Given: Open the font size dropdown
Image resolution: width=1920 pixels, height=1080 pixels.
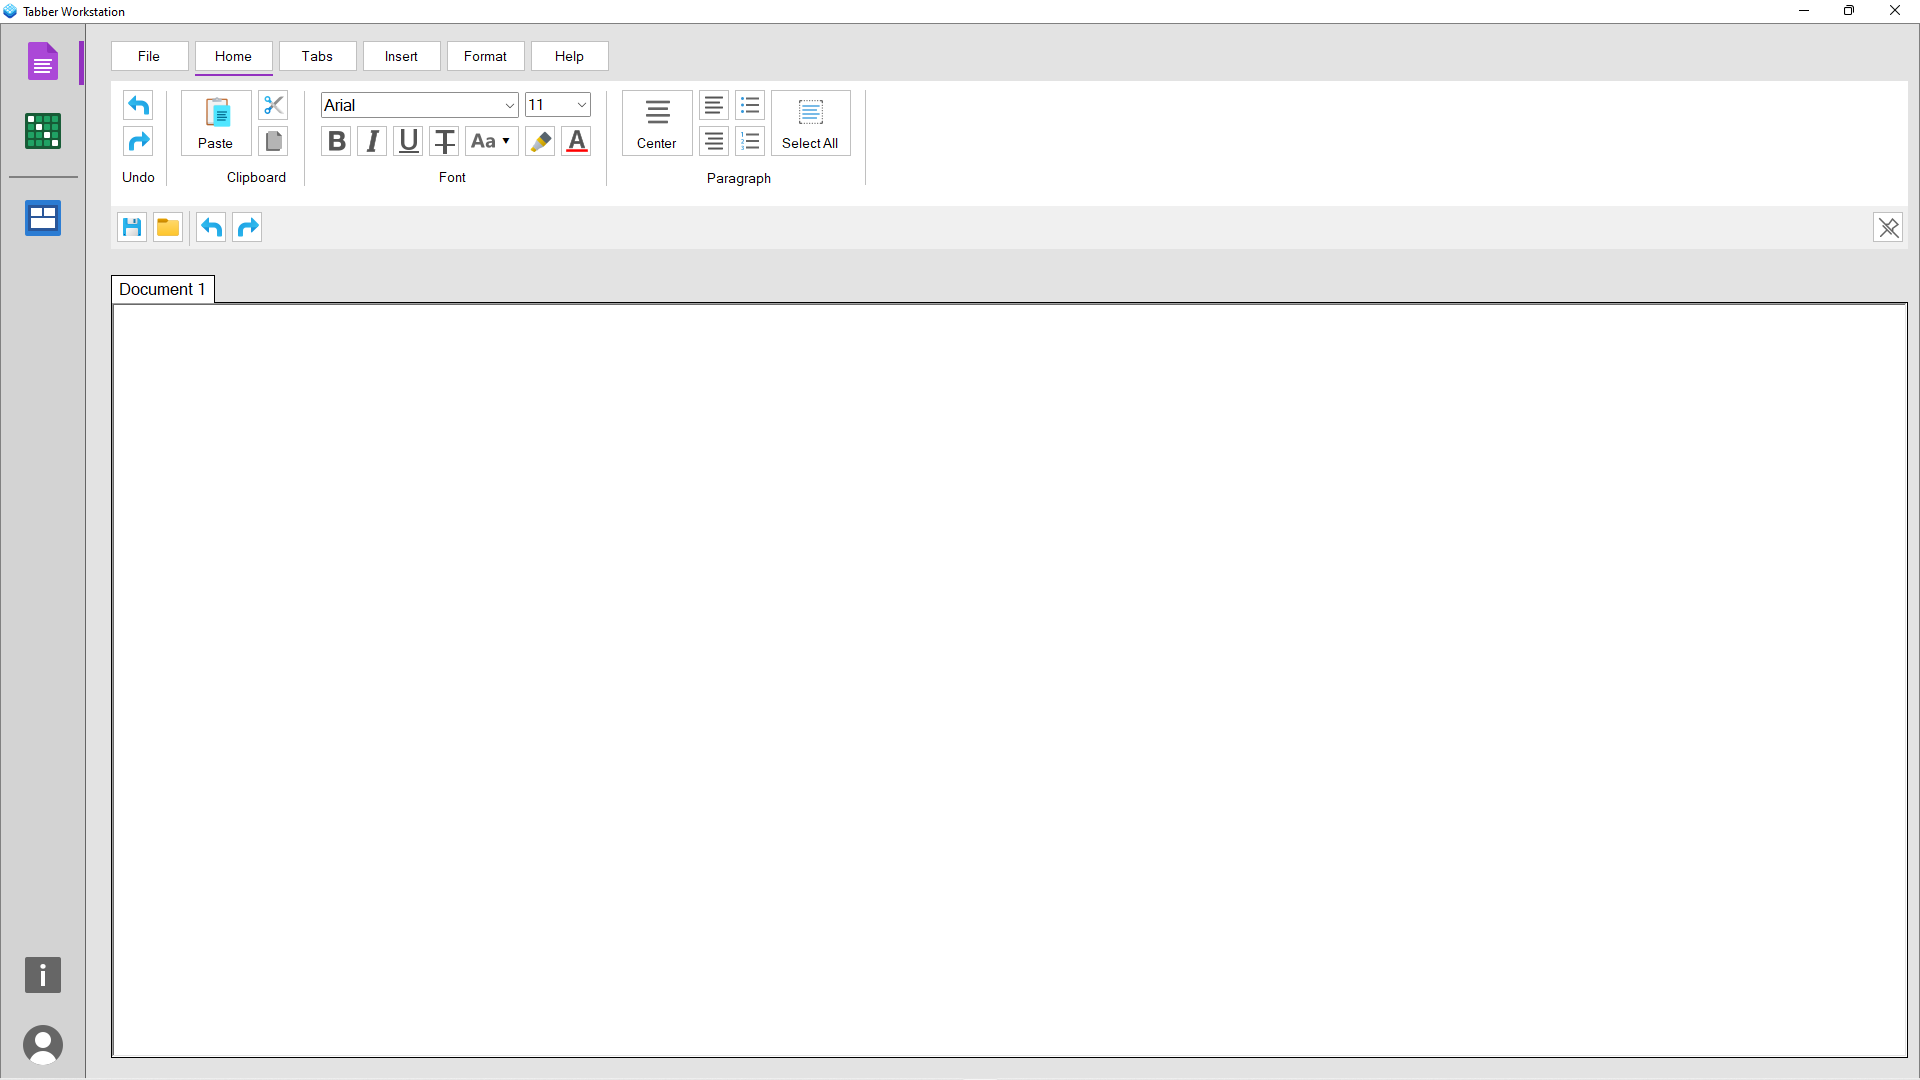Looking at the screenshot, I should (x=557, y=104).
